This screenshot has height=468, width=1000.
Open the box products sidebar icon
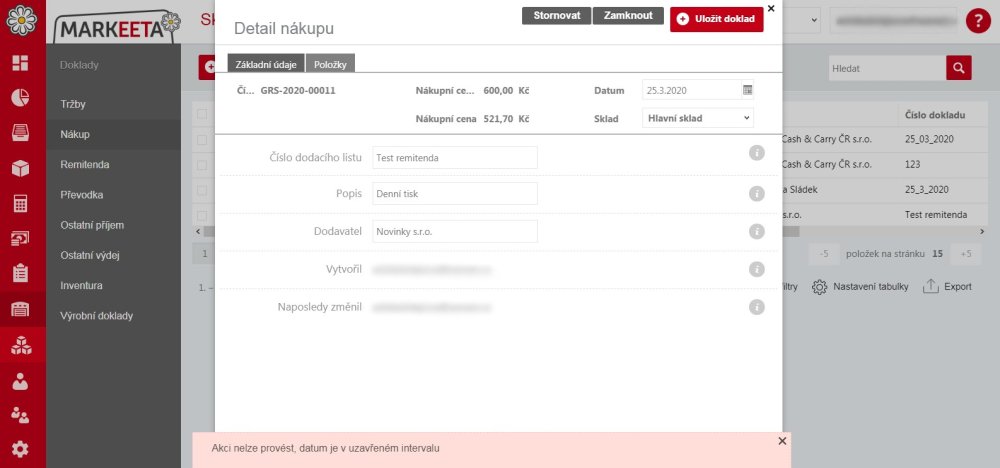click(x=20, y=168)
